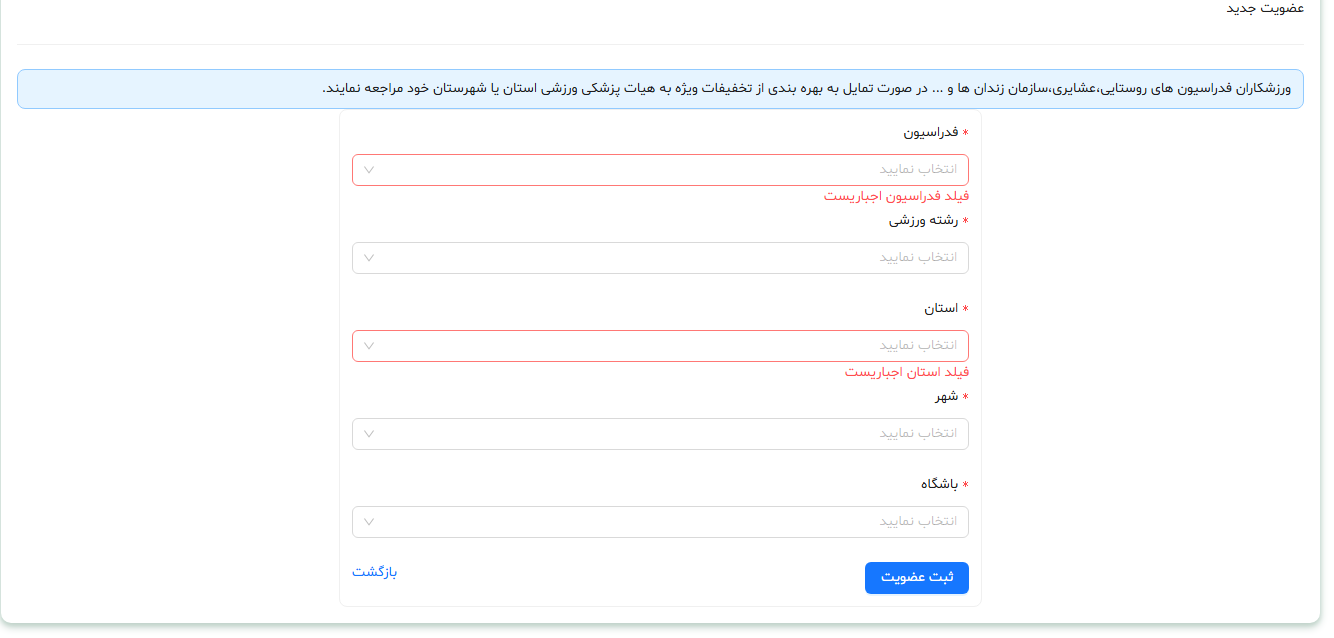The width and height of the screenshot is (1334, 638).
Task: Click the red error message فیلد استان اجباریست
Action: point(904,372)
